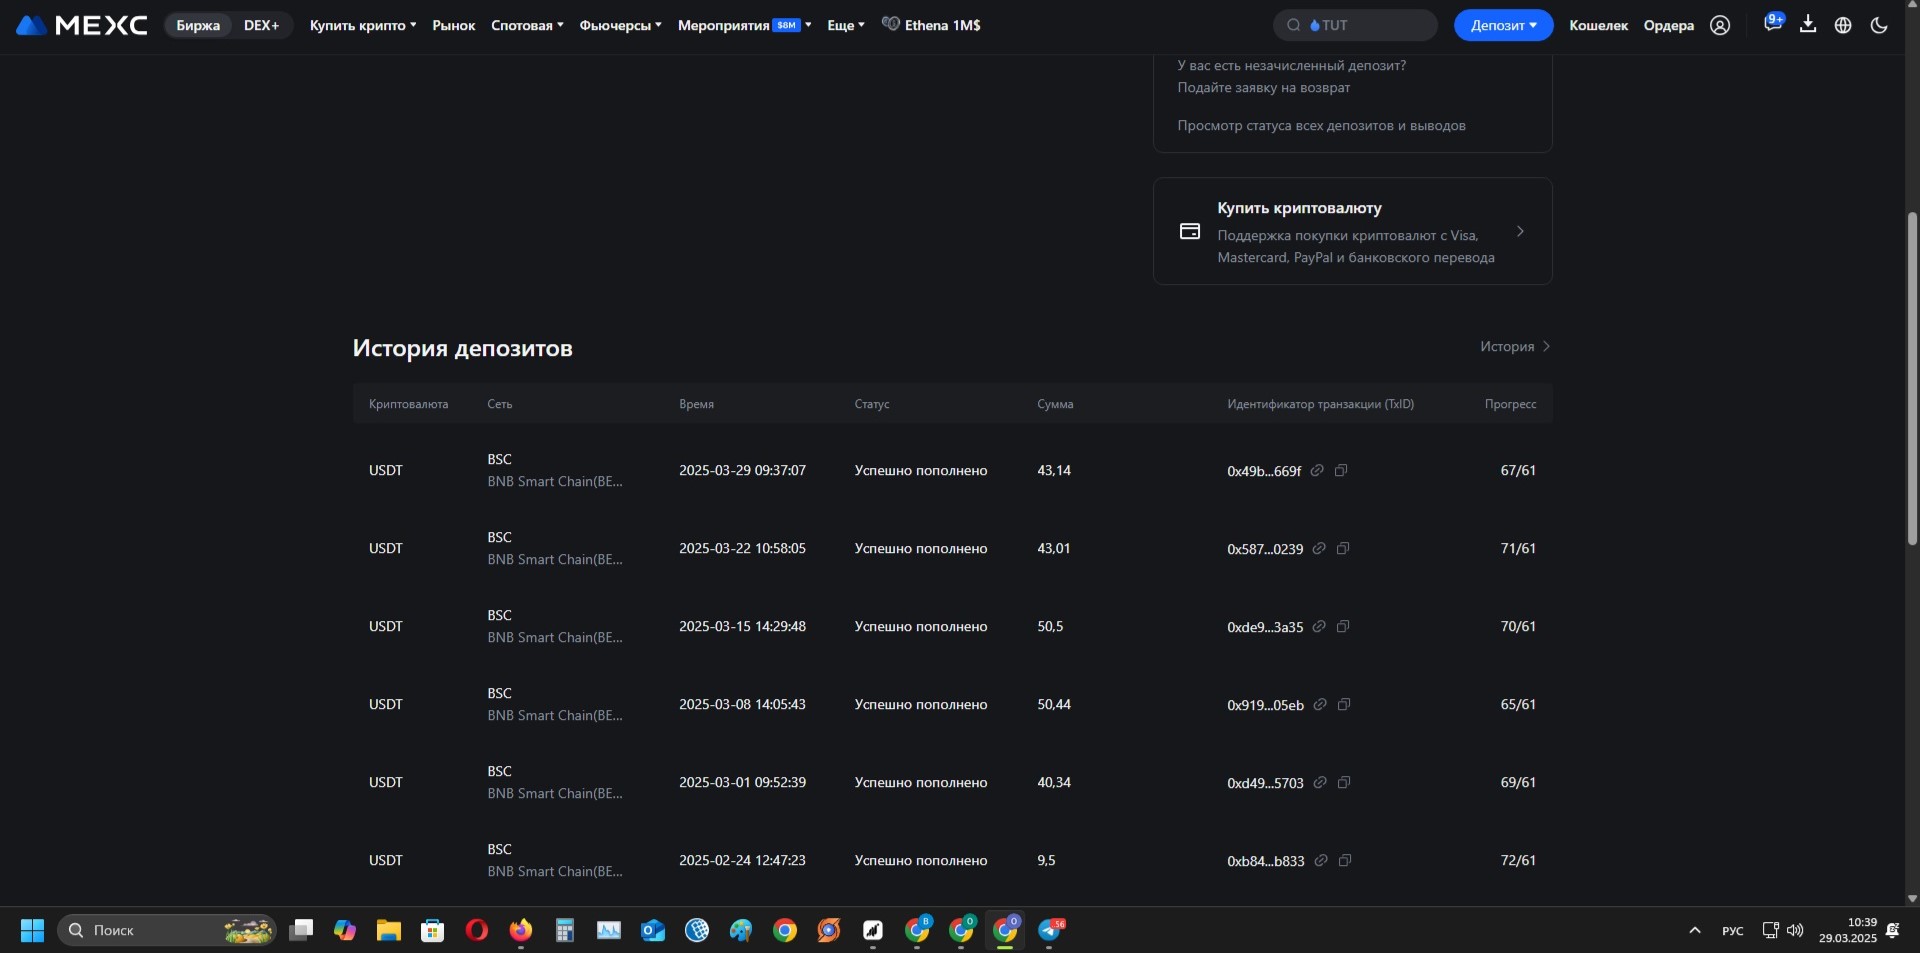Image resolution: width=1920 pixels, height=953 pixels.
Task: Open the Ордера menu
Action: pos(1668,25)
